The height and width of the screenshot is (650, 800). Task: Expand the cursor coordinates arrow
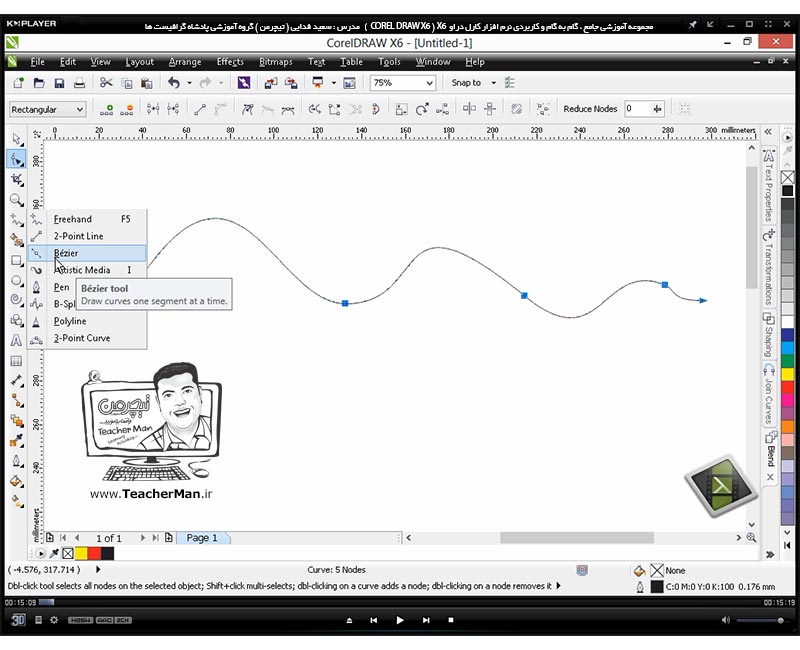[98, 569]
